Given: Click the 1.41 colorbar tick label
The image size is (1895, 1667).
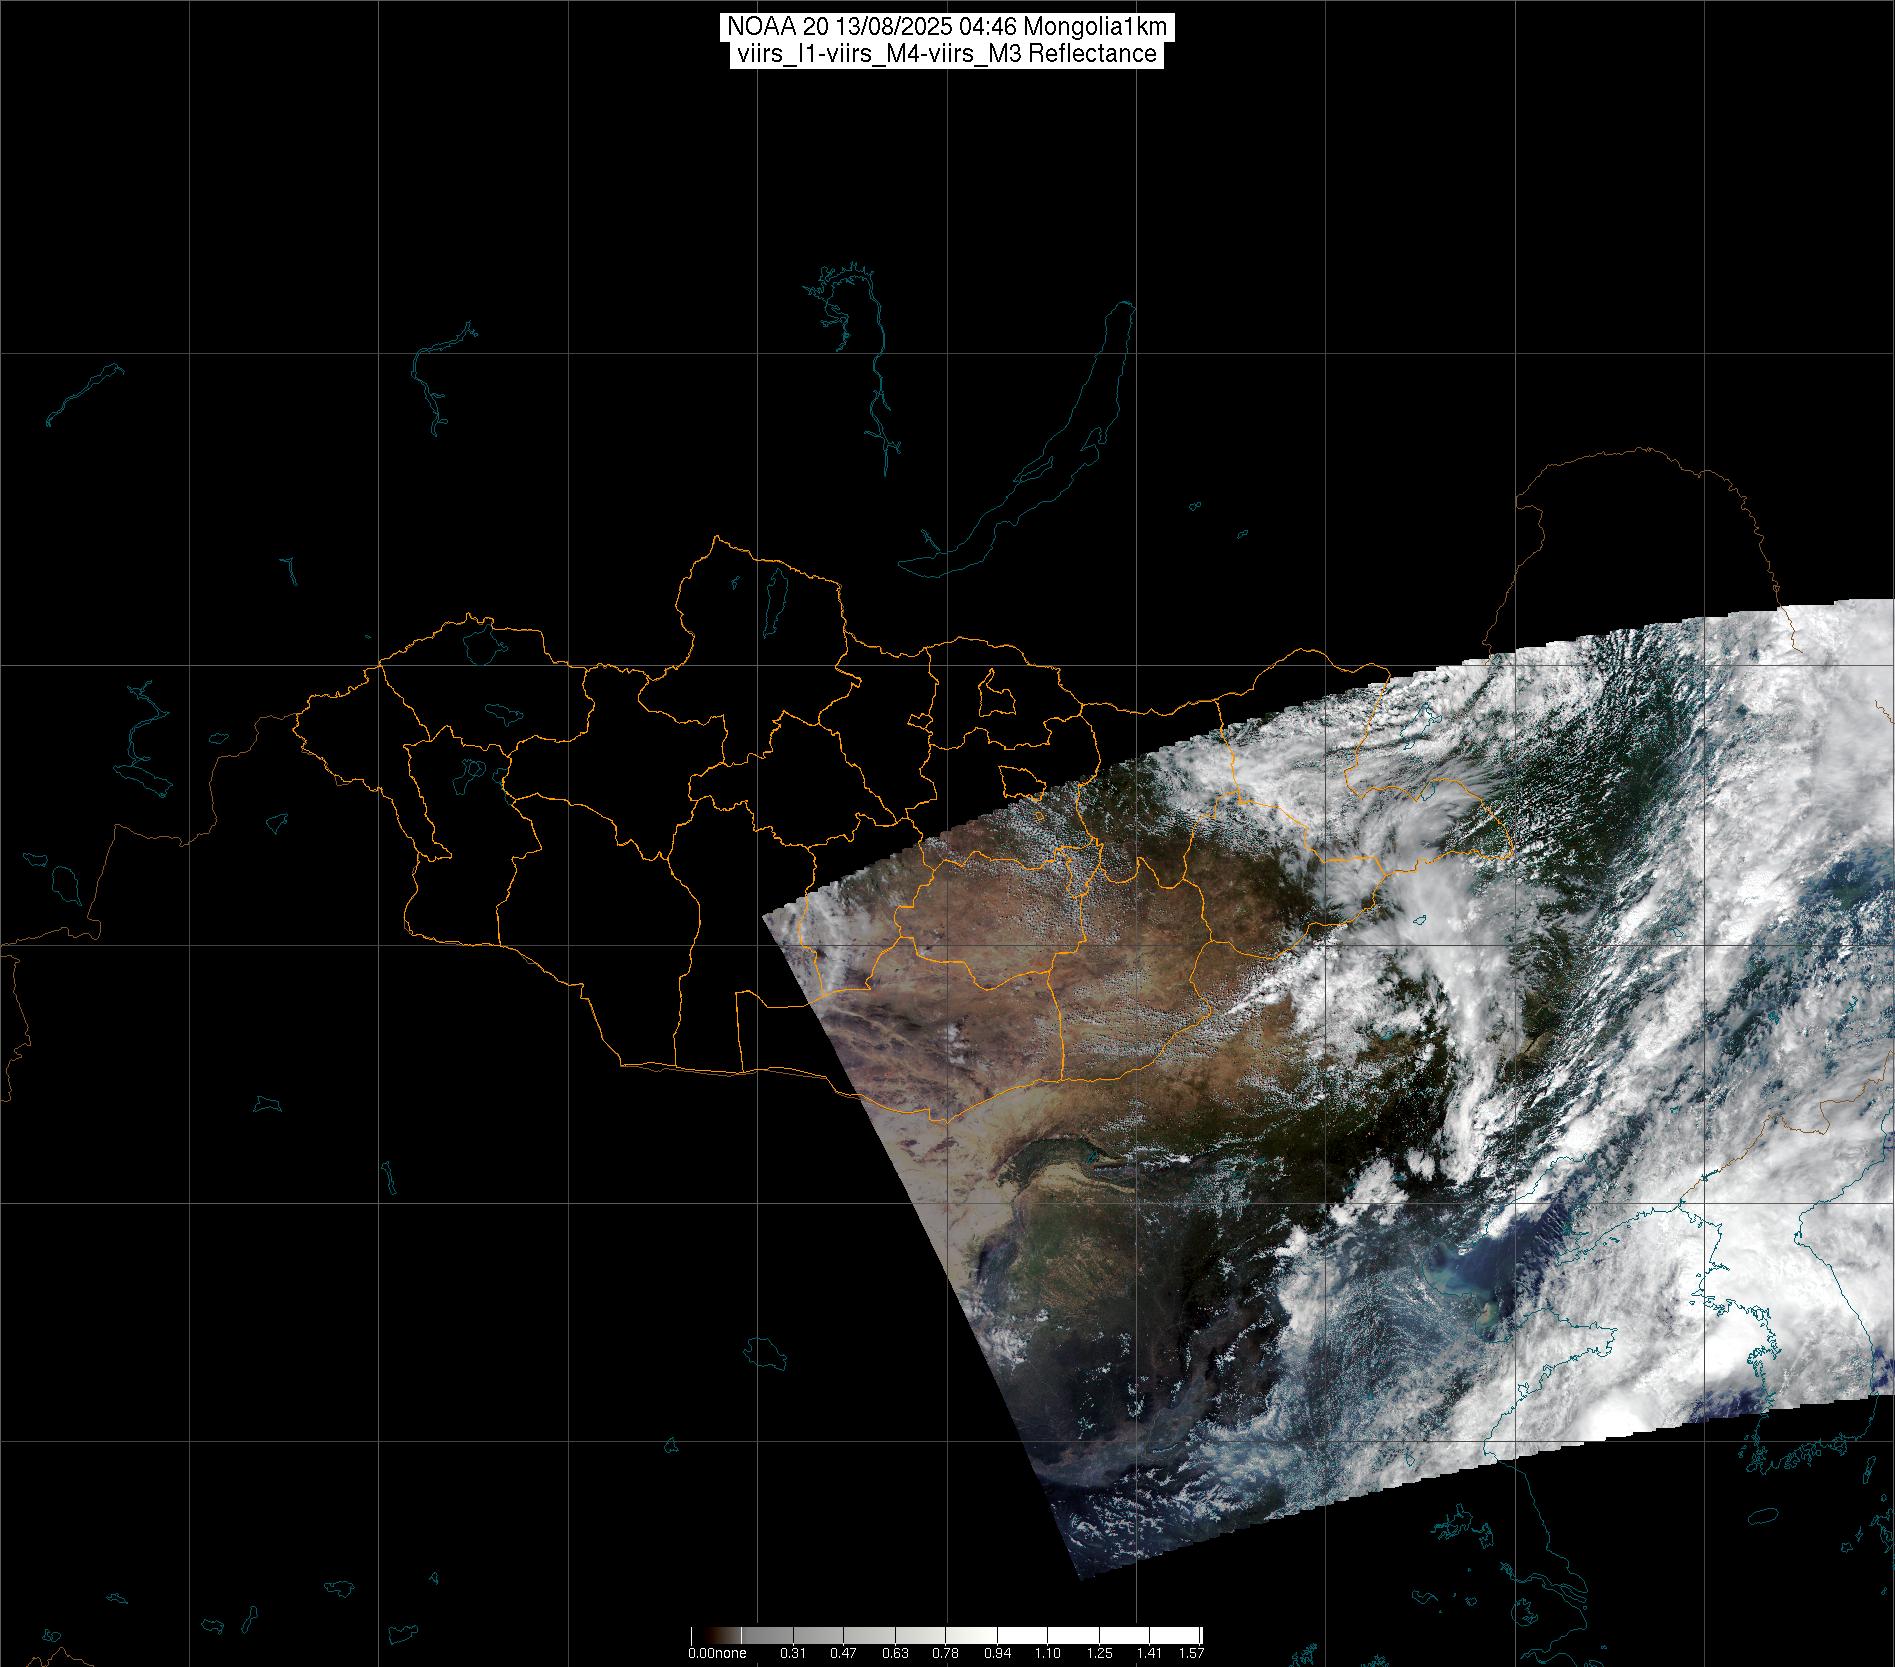Looking at the screenshot, I should (x=1149, y=1653).
